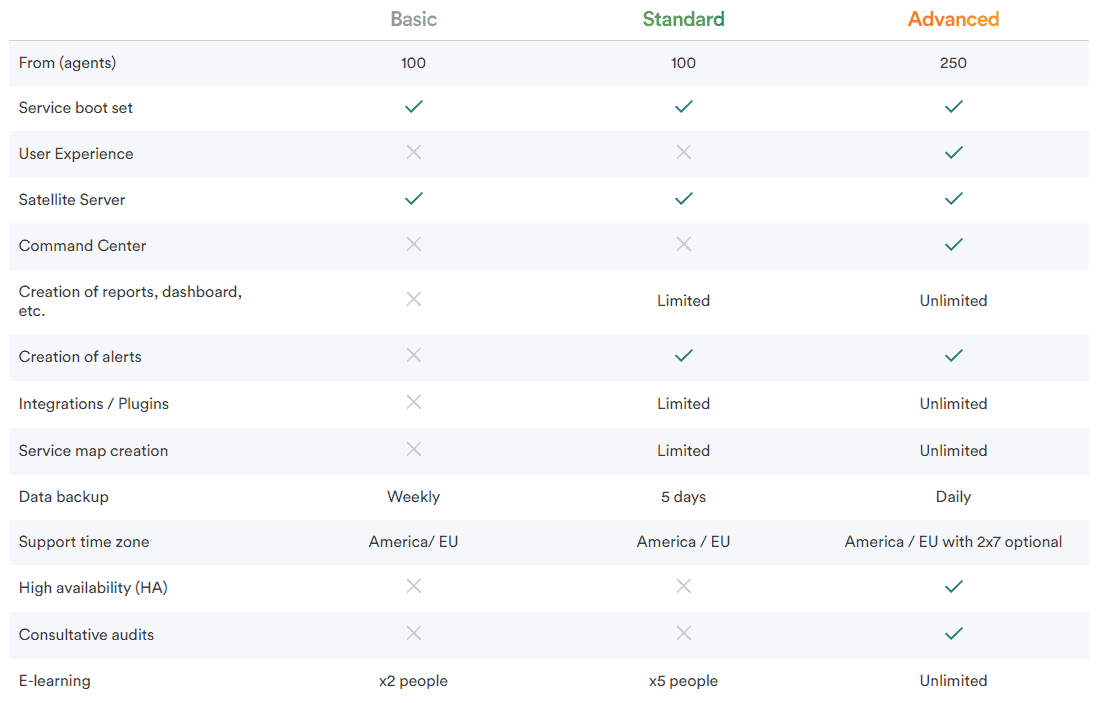Click the Data backup row label
This screenshot has height=703, width=1097.
pos(64,497)
